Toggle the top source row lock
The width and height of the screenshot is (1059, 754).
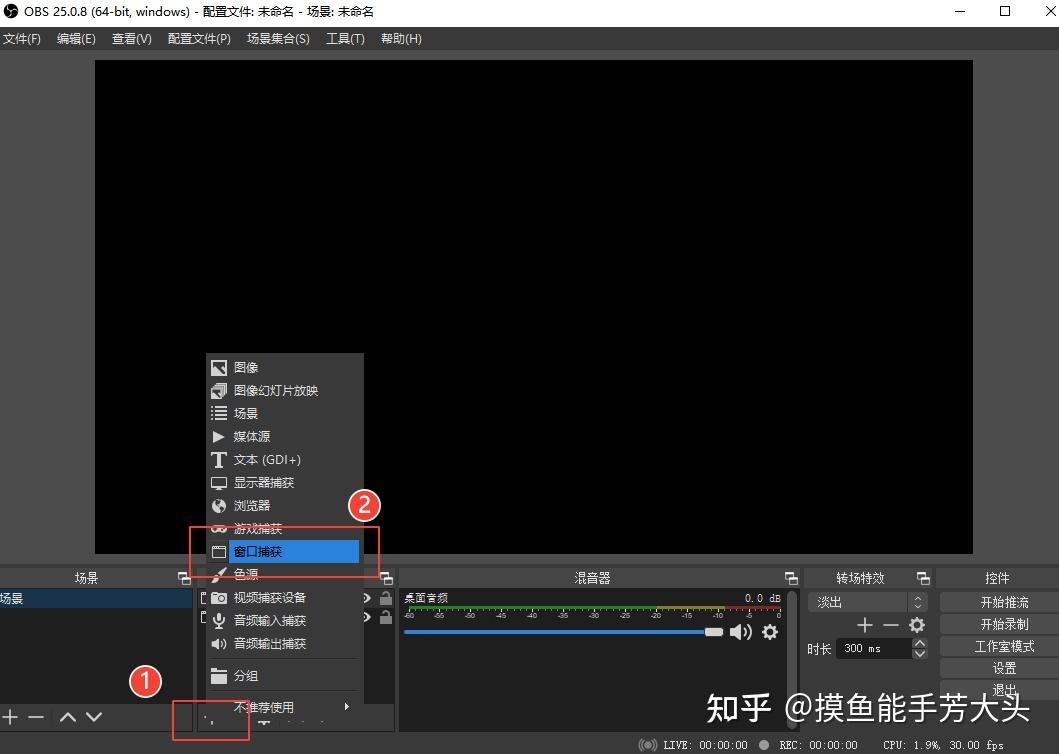[386, 598]
